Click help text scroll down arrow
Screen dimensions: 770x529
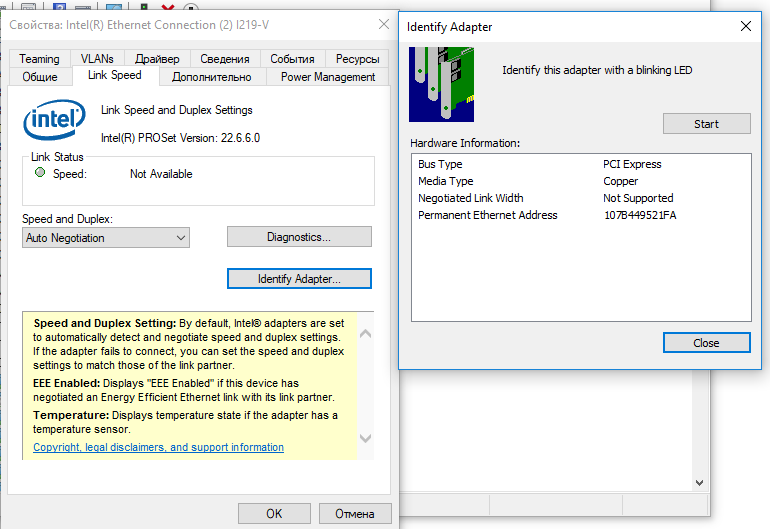(x=365, y=438)
